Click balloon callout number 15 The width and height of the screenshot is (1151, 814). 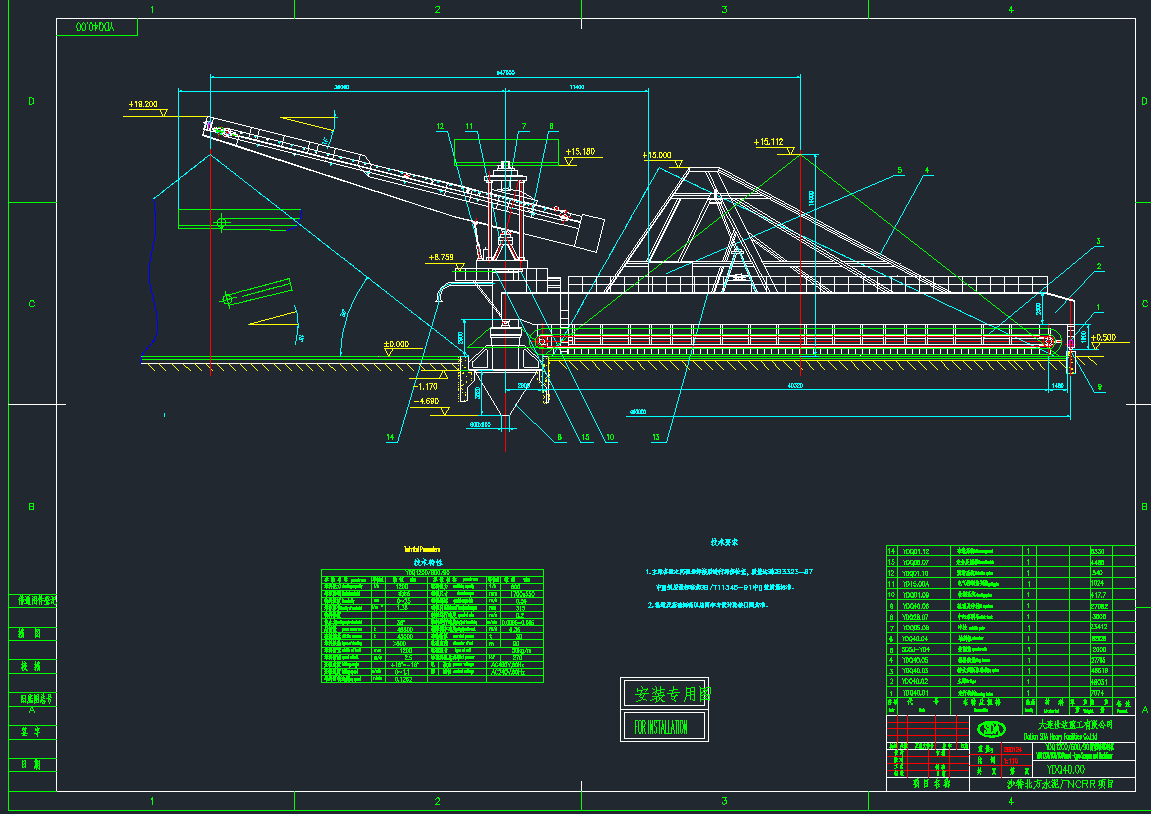585,437
